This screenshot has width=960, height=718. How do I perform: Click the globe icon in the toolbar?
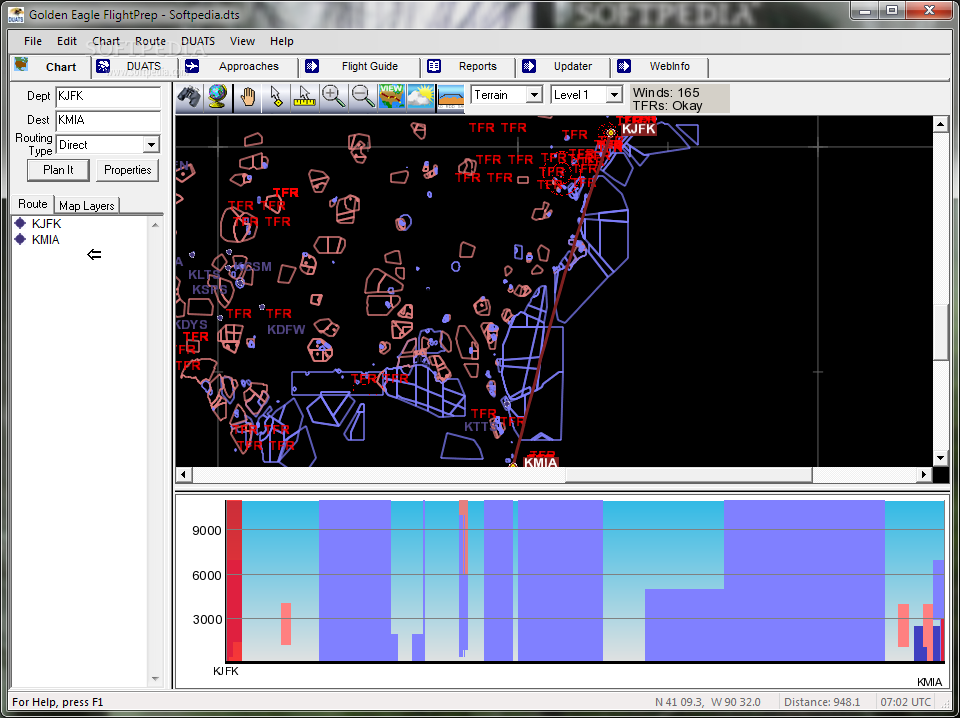tap(218, 97)
